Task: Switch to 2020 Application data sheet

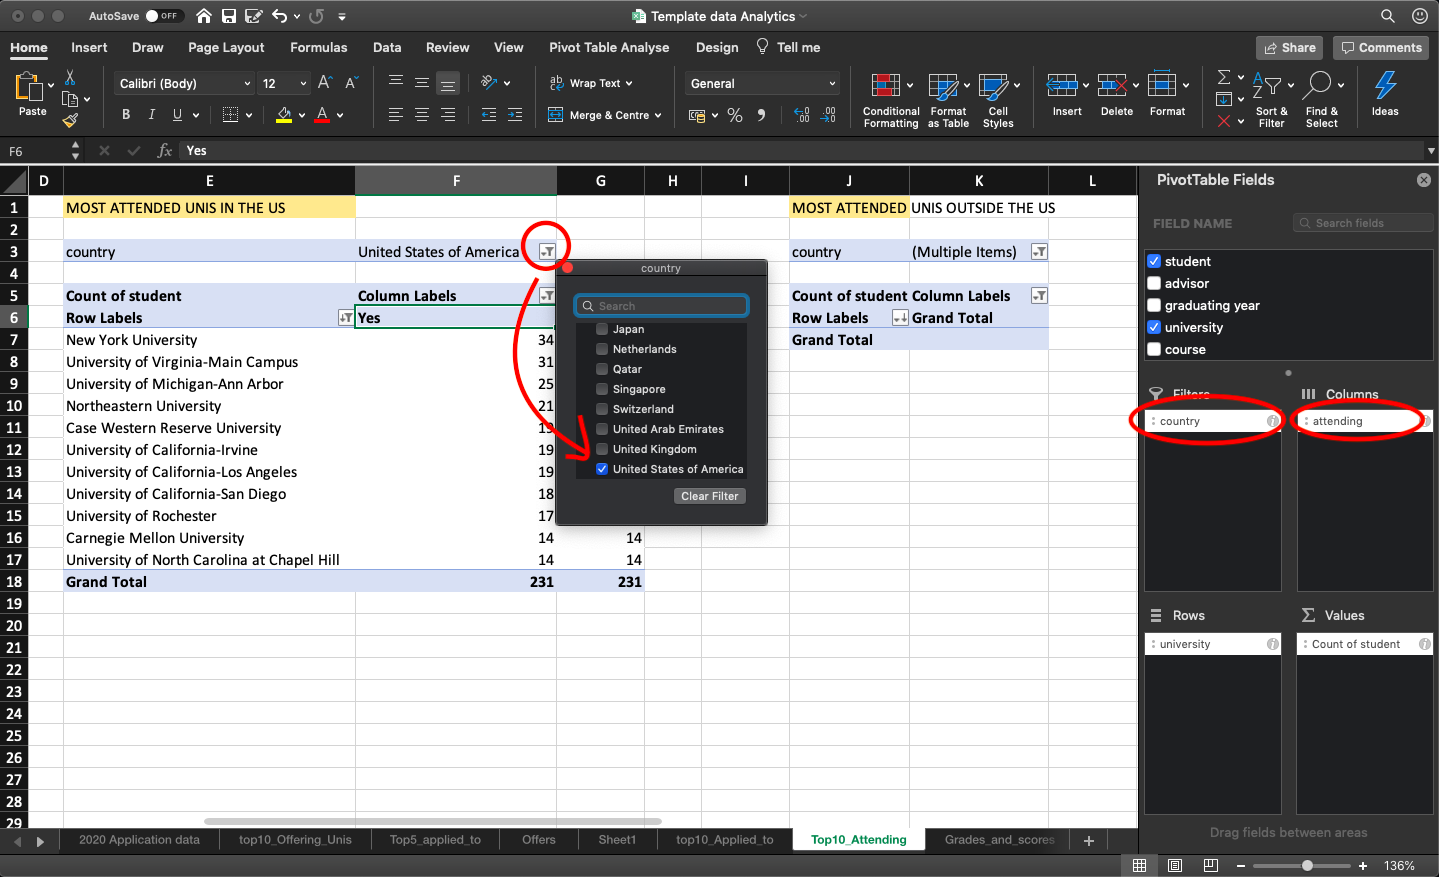Action: (139, 840)
